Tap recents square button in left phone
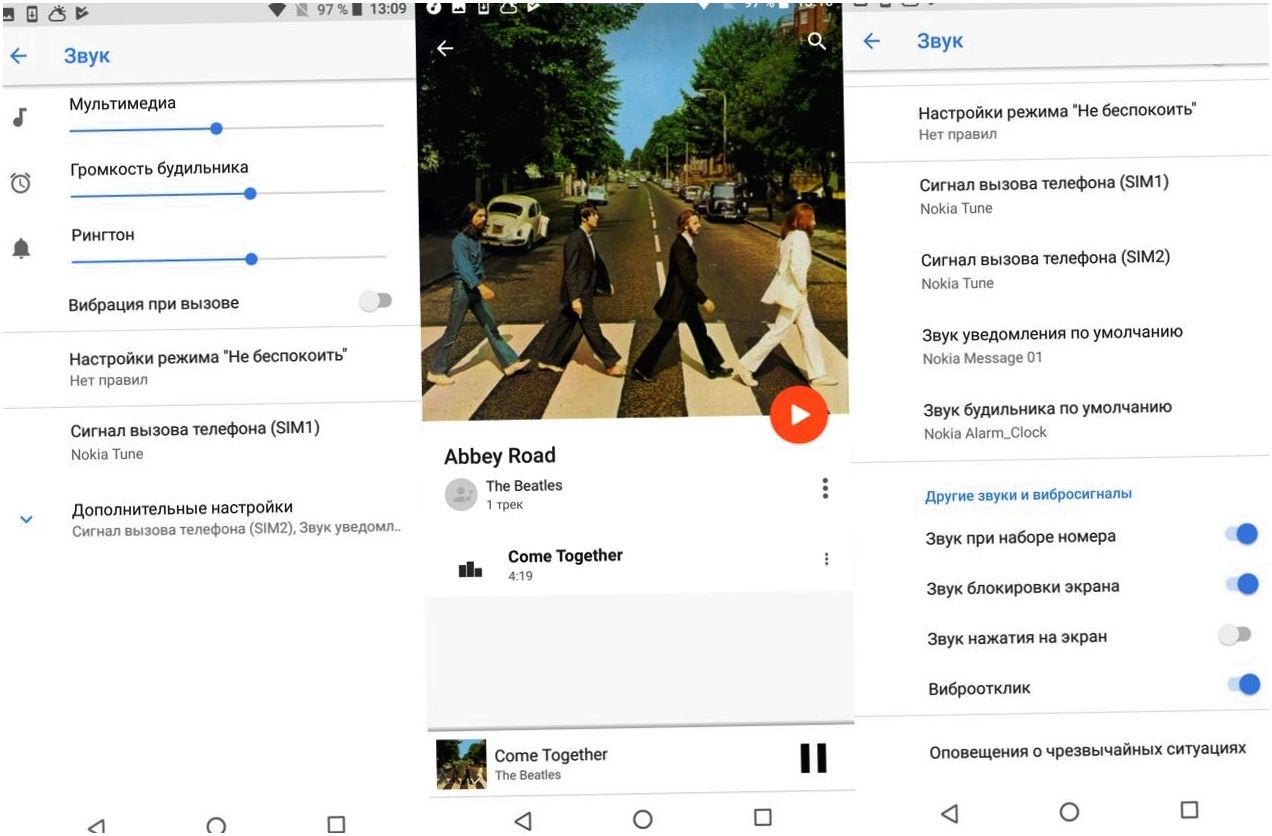 point(337,825)
